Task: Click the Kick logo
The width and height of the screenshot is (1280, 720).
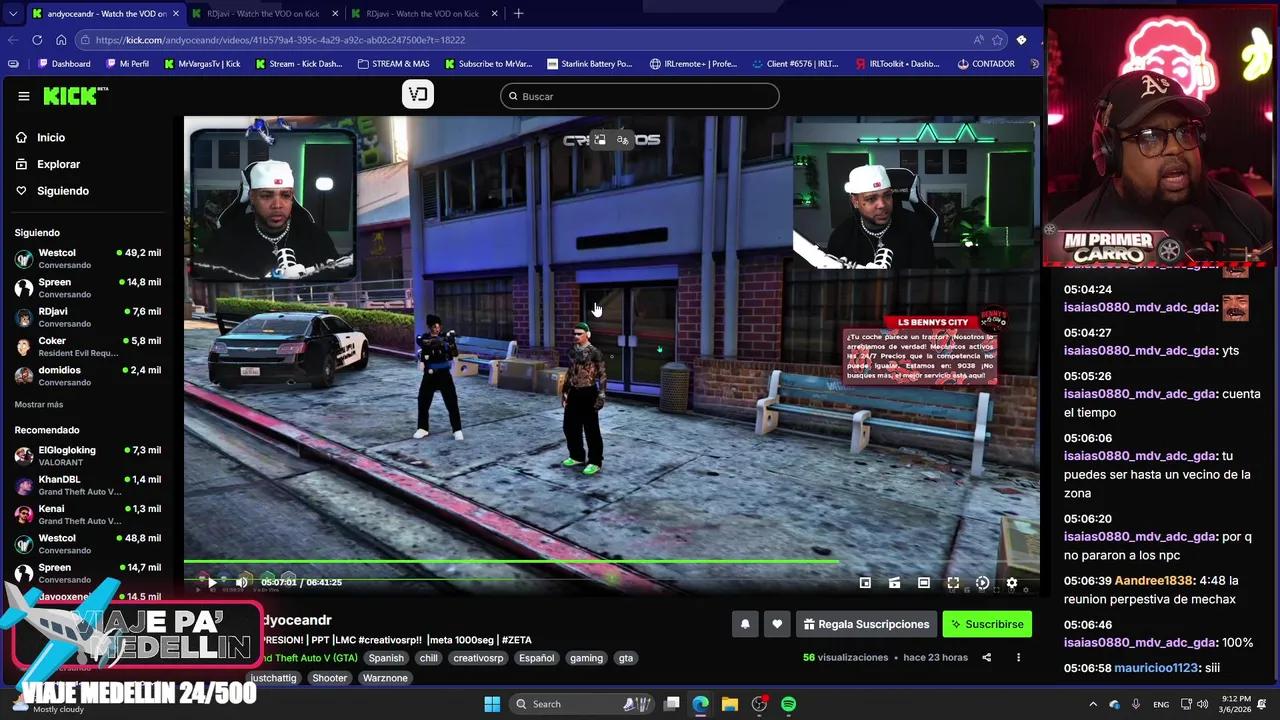Action: click(75, 96)
